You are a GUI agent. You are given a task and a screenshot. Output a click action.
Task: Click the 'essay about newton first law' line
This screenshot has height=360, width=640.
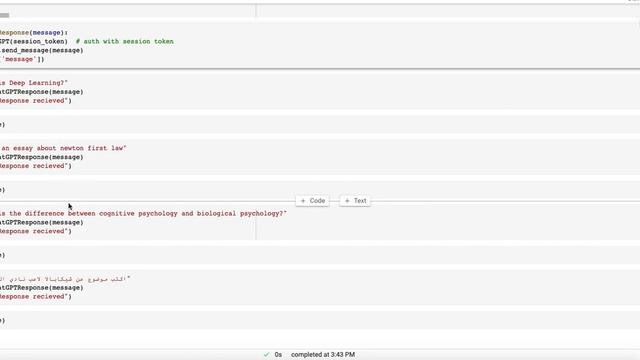click(x=63, y=148)
